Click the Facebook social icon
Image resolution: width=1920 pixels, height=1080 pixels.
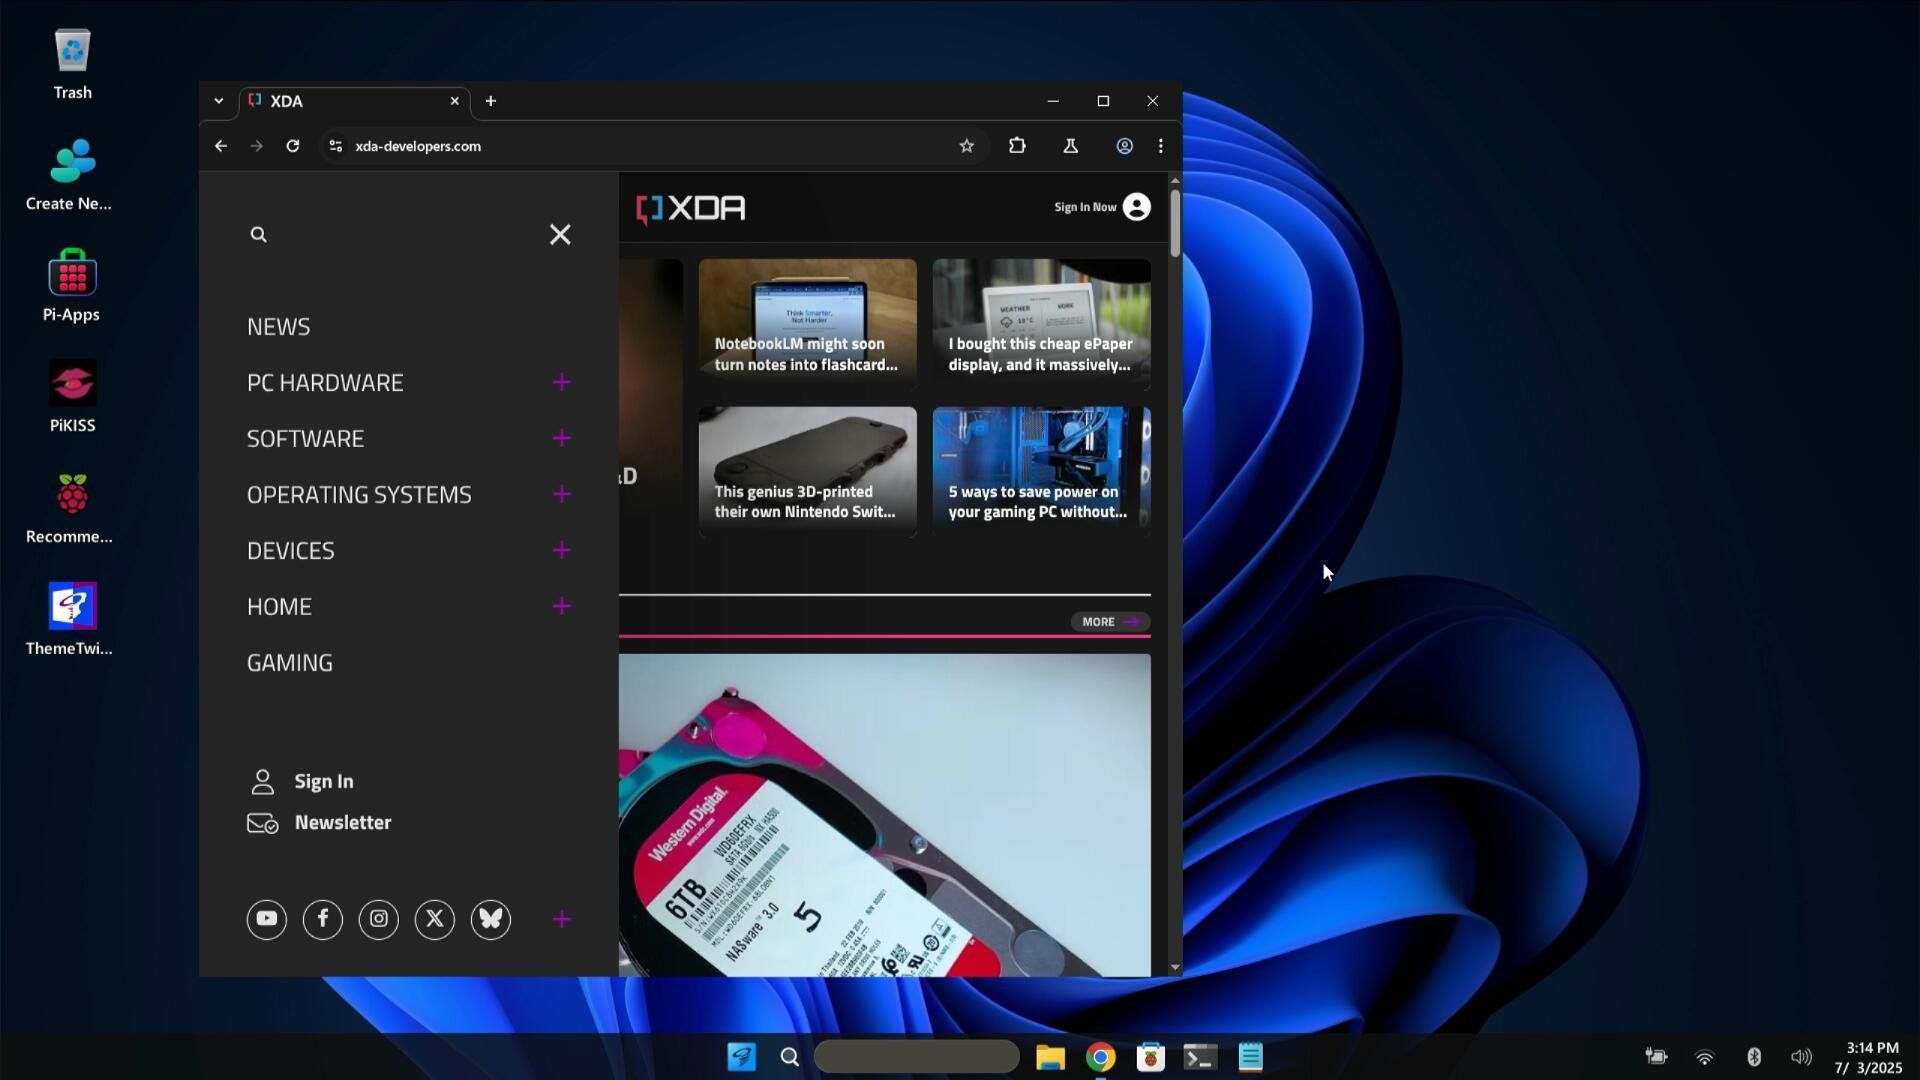click(x=322, y=919)
